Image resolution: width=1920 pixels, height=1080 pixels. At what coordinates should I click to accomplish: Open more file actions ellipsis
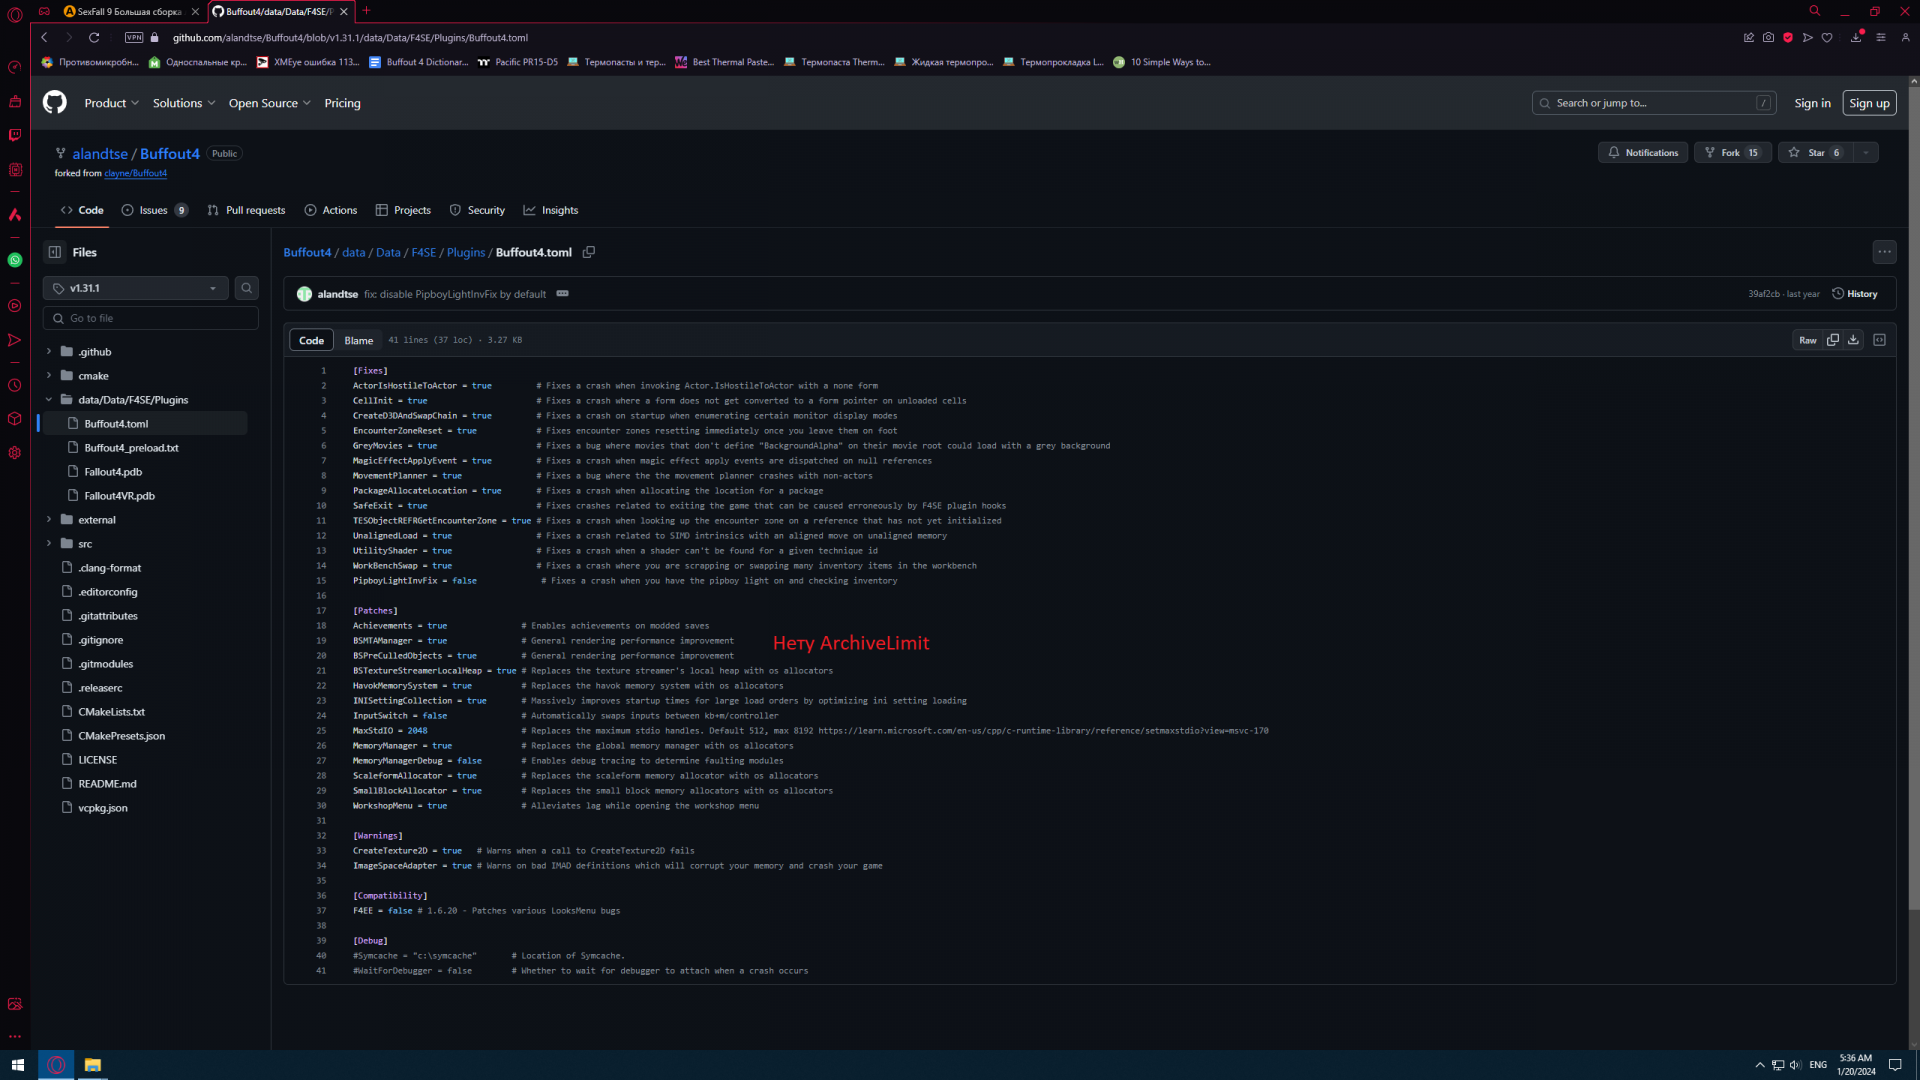[x=1884, y=252]
